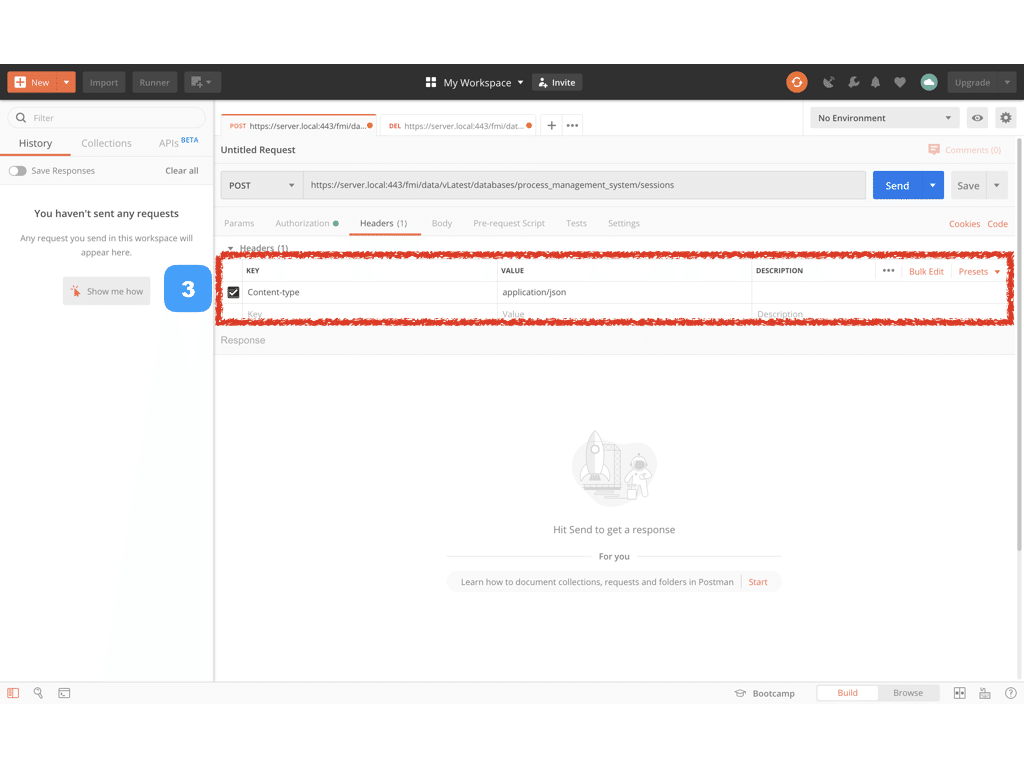Open Postman notifications via the bell icon
The width and height of the screenshot is (1024, 768).
point(876,82)
